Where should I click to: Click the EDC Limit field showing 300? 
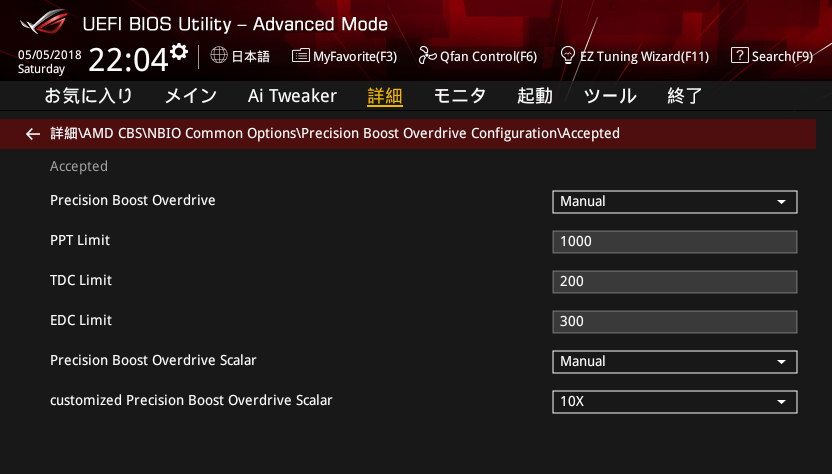(674, 322)
